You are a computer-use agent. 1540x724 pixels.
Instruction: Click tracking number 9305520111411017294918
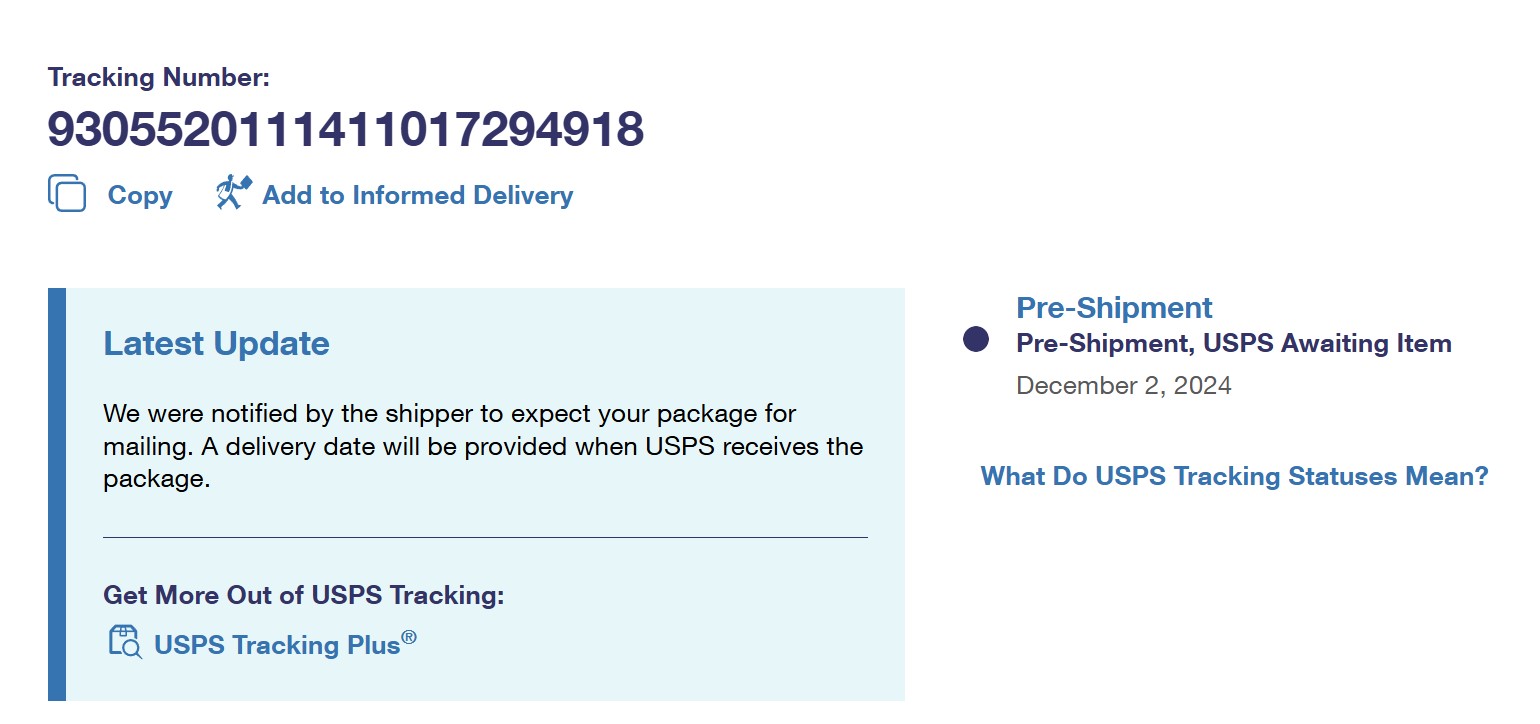coord(346,129)
